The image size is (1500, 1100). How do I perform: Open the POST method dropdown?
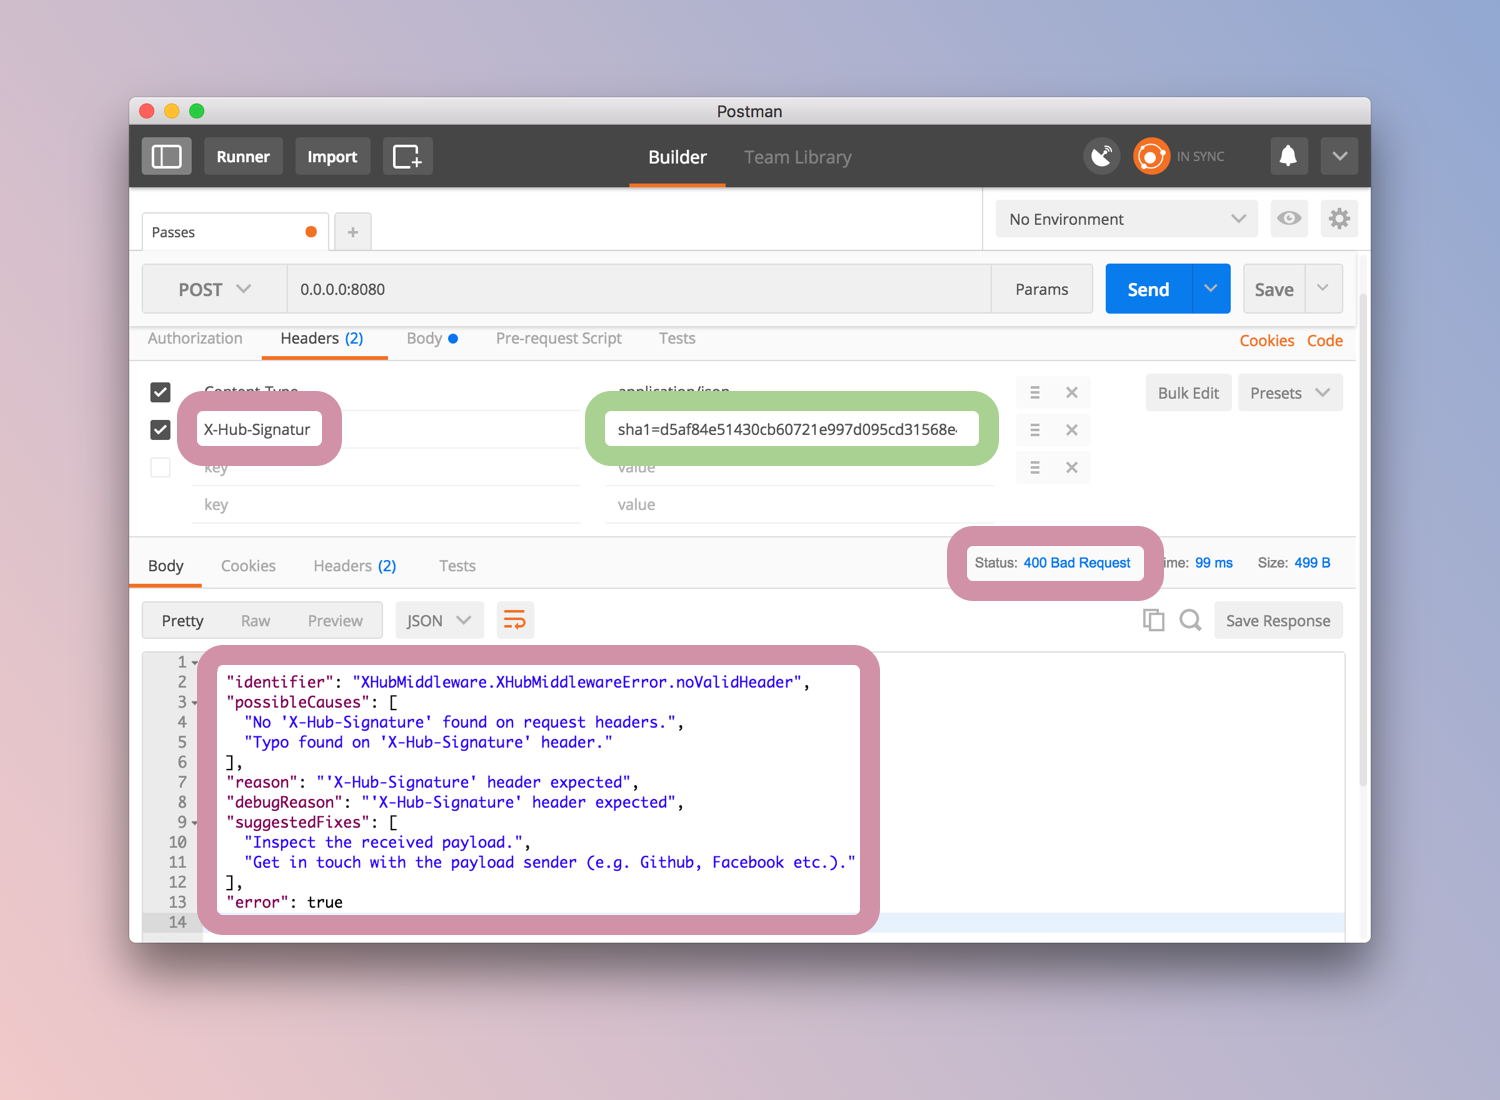click(x=215, y=289)
